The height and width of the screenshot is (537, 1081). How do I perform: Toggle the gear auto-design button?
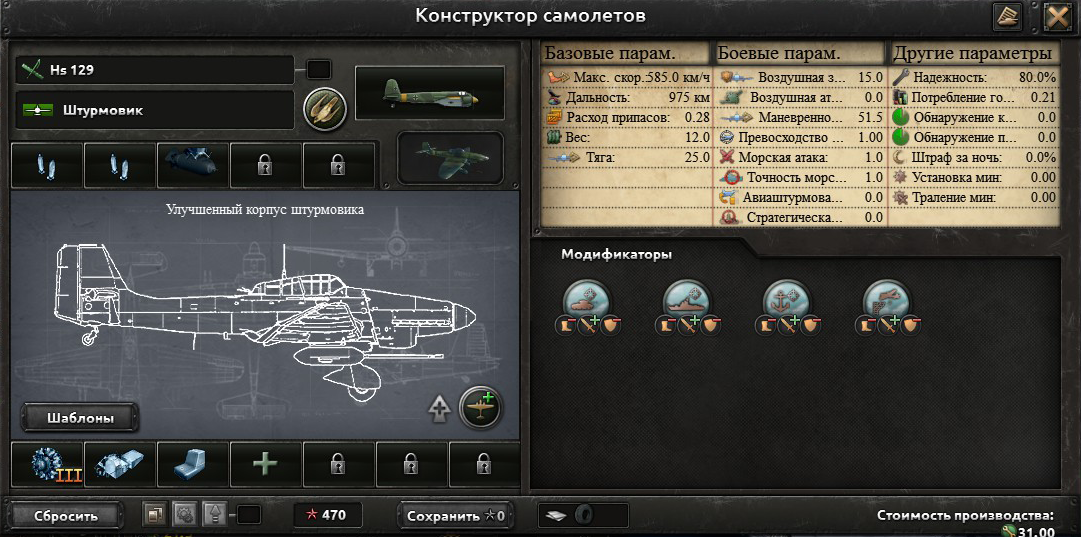coord(184,514)
